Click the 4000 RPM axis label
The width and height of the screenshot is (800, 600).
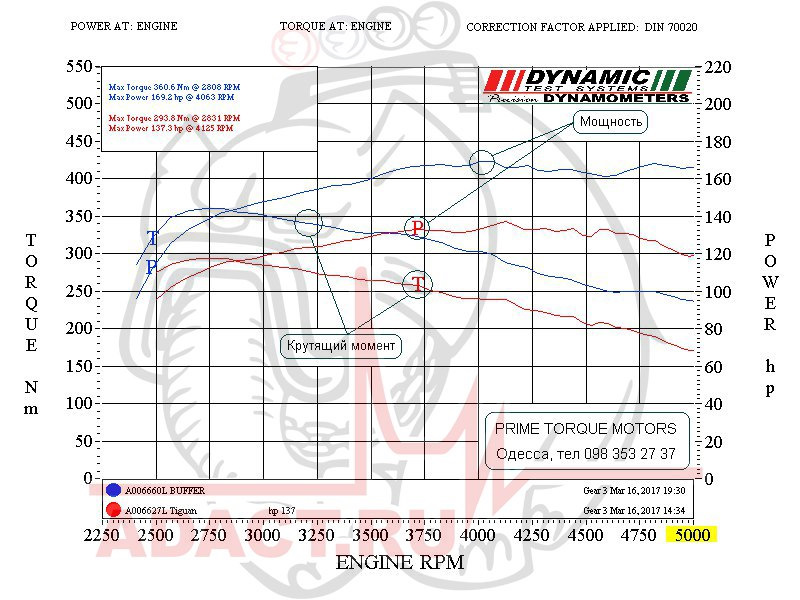[477, 535]
